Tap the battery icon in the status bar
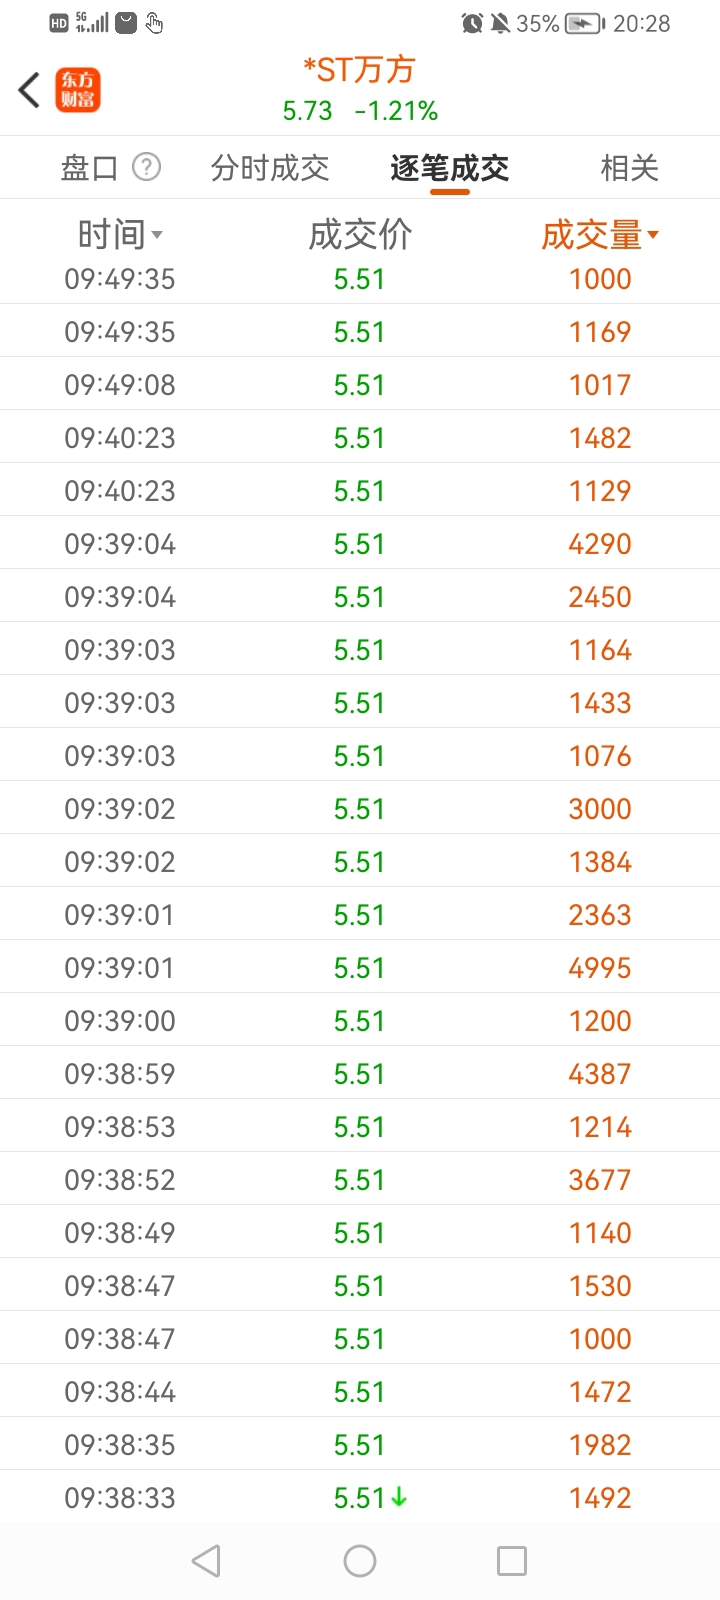This screenshot has width=720, height=1600. pyautogui.click(x=585, y=23)
